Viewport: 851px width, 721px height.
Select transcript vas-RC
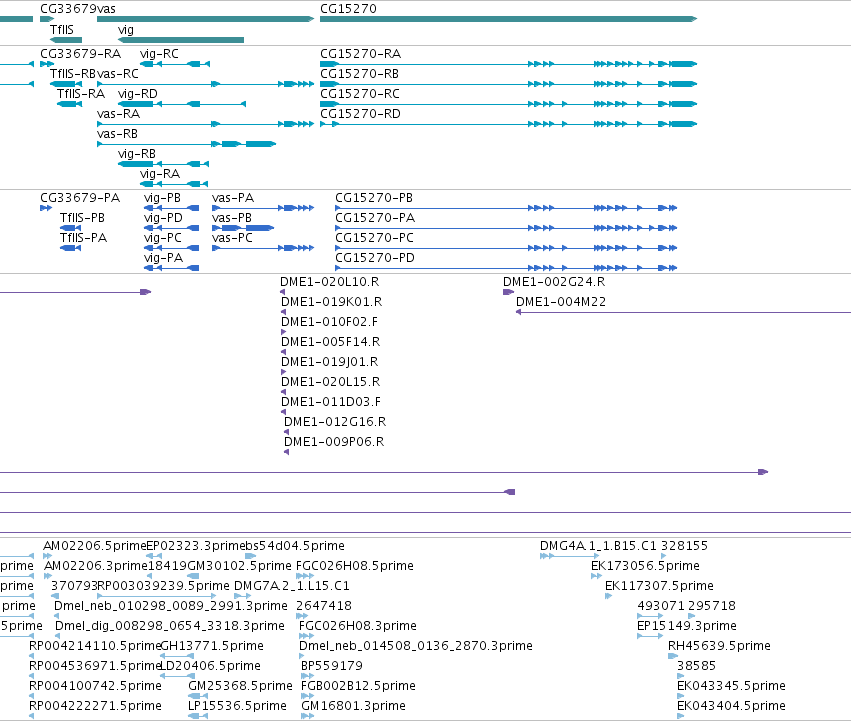pyautogui.click(x=118, y=74)
